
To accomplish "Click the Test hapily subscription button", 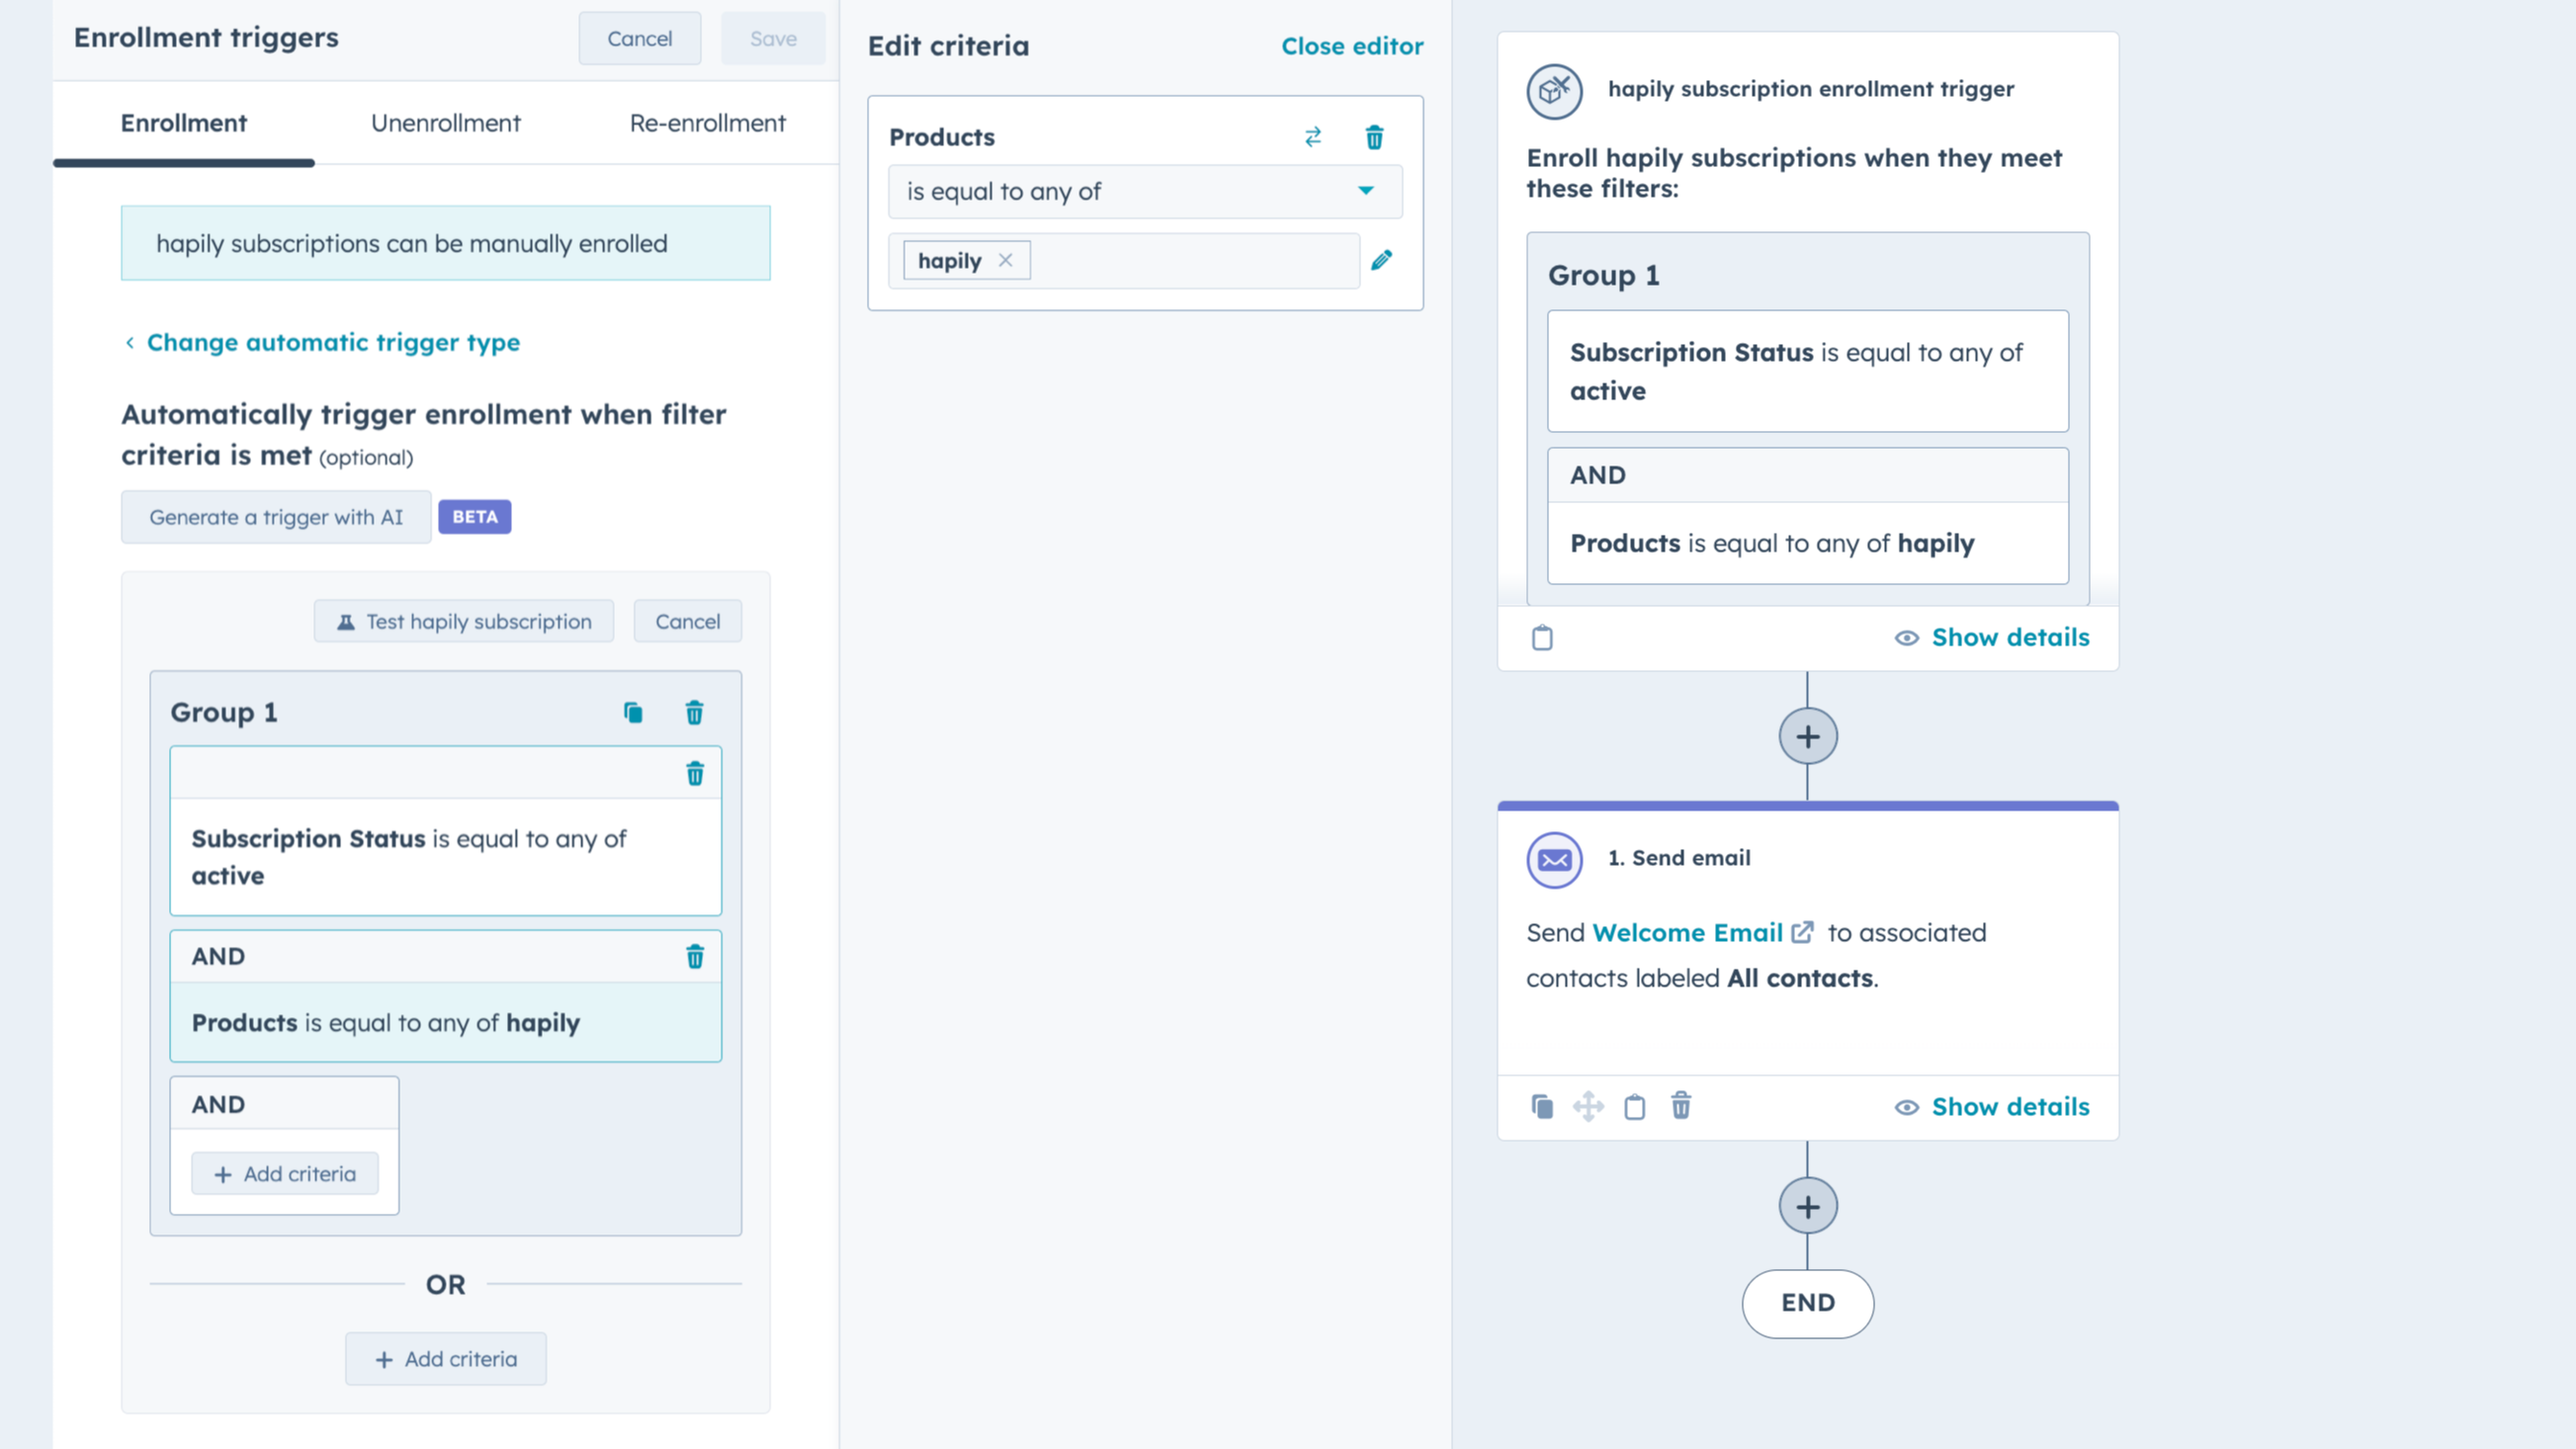I will click(464, 621).
